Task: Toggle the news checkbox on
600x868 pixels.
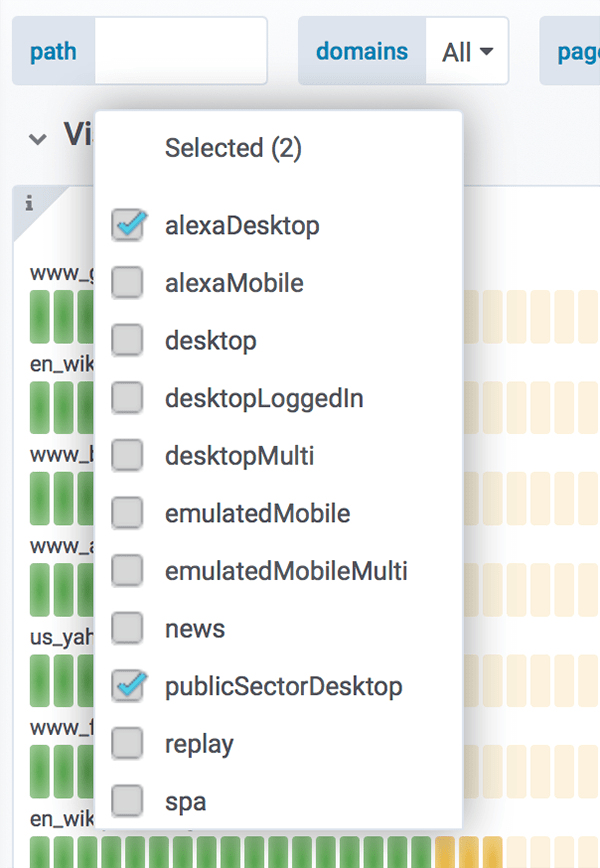Action: tap(128, 629)
